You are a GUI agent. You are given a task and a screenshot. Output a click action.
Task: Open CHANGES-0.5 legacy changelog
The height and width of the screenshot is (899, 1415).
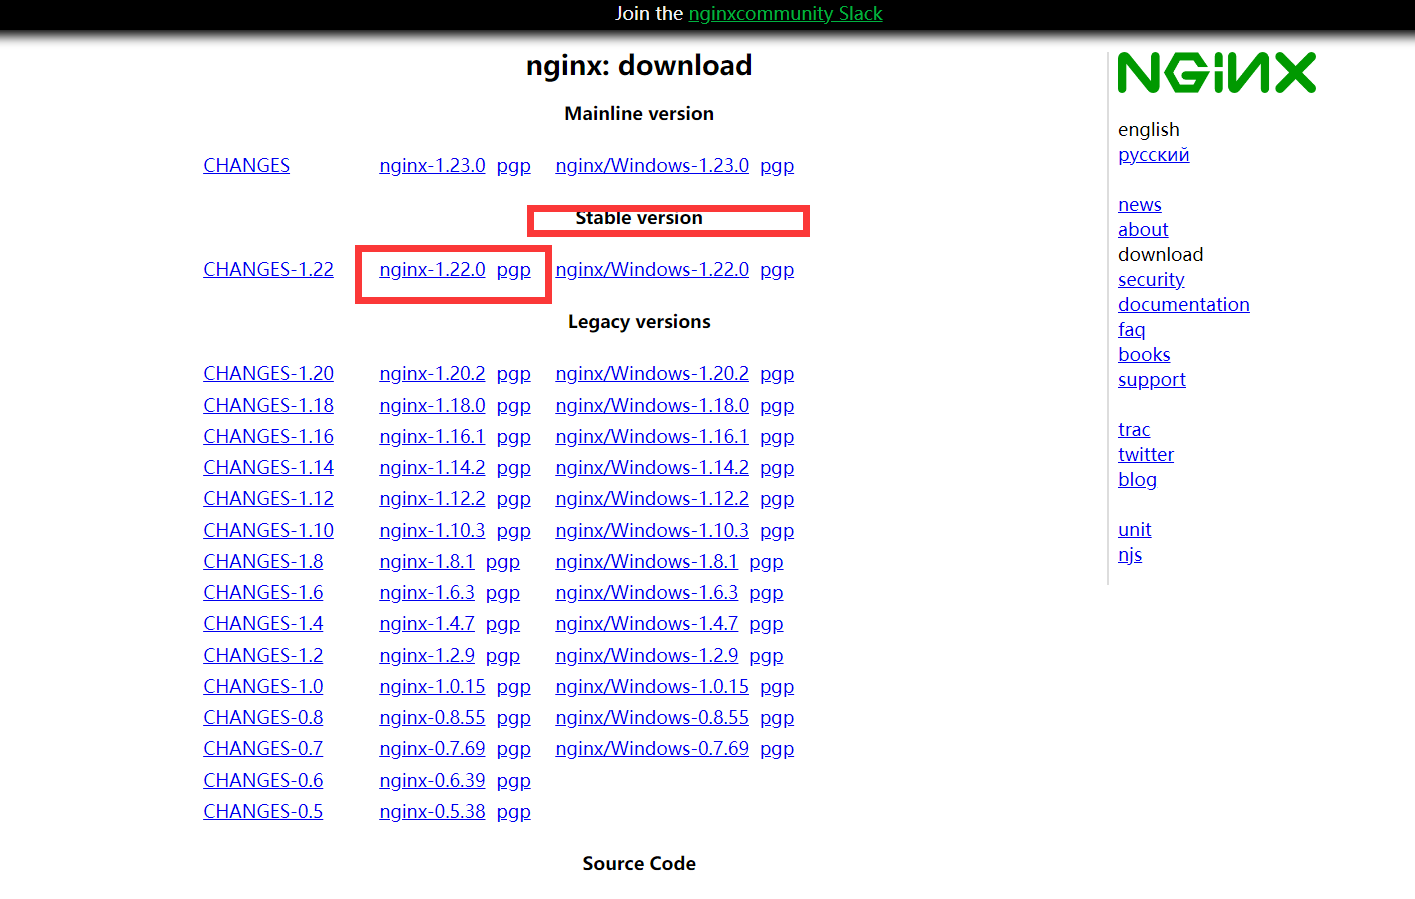tap(263, 811)
